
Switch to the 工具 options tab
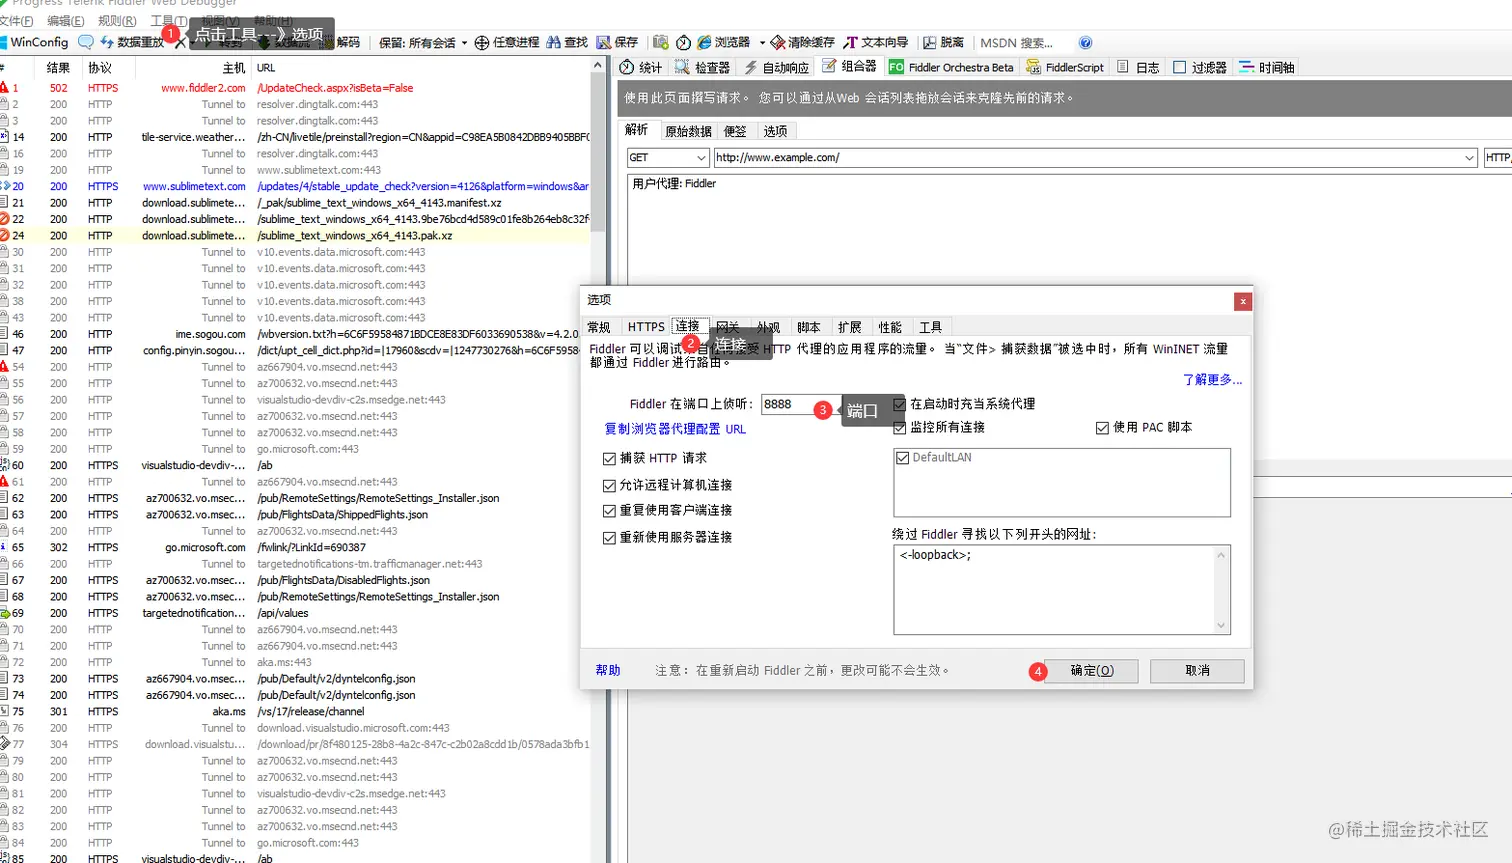click(931, 327)
